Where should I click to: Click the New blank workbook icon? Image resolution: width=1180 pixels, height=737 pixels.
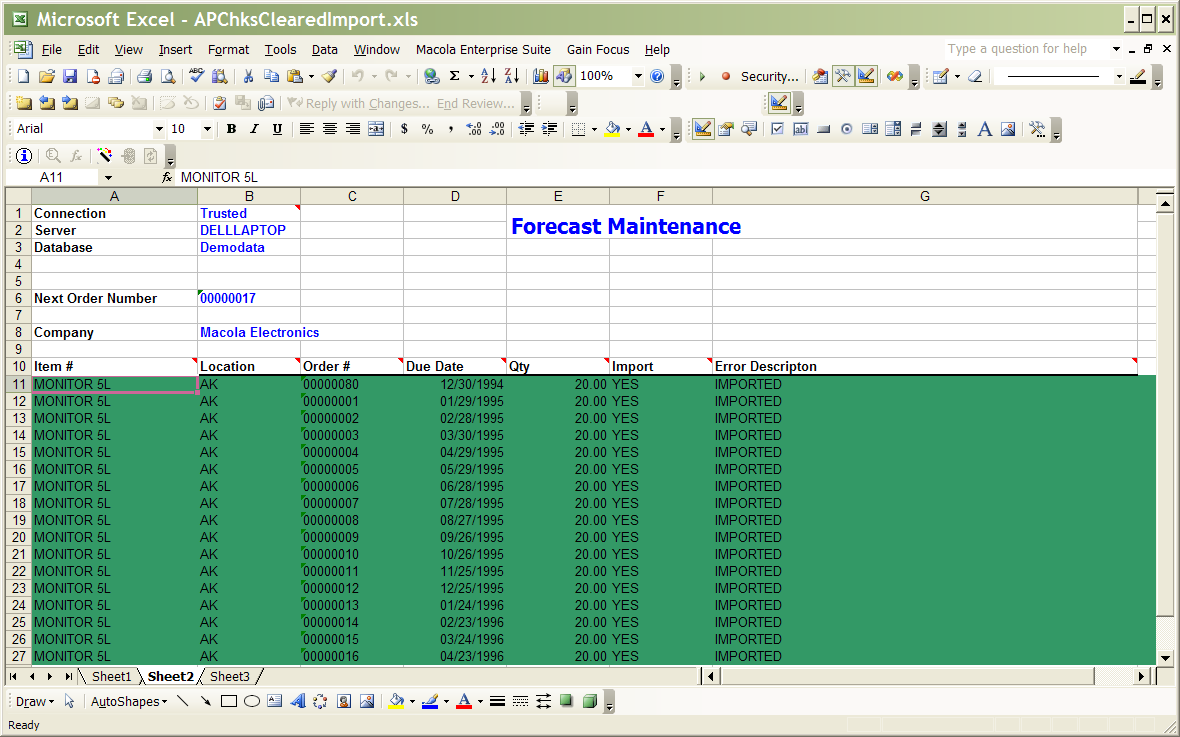click(x=23, y=76)
